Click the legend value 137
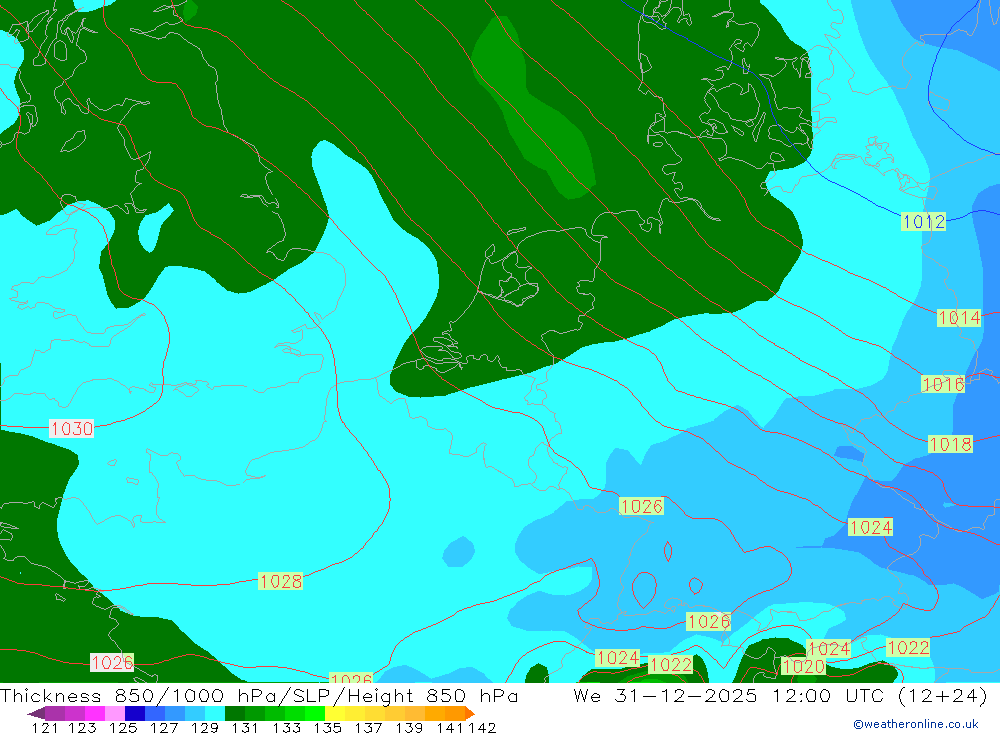 click(368, 727)
